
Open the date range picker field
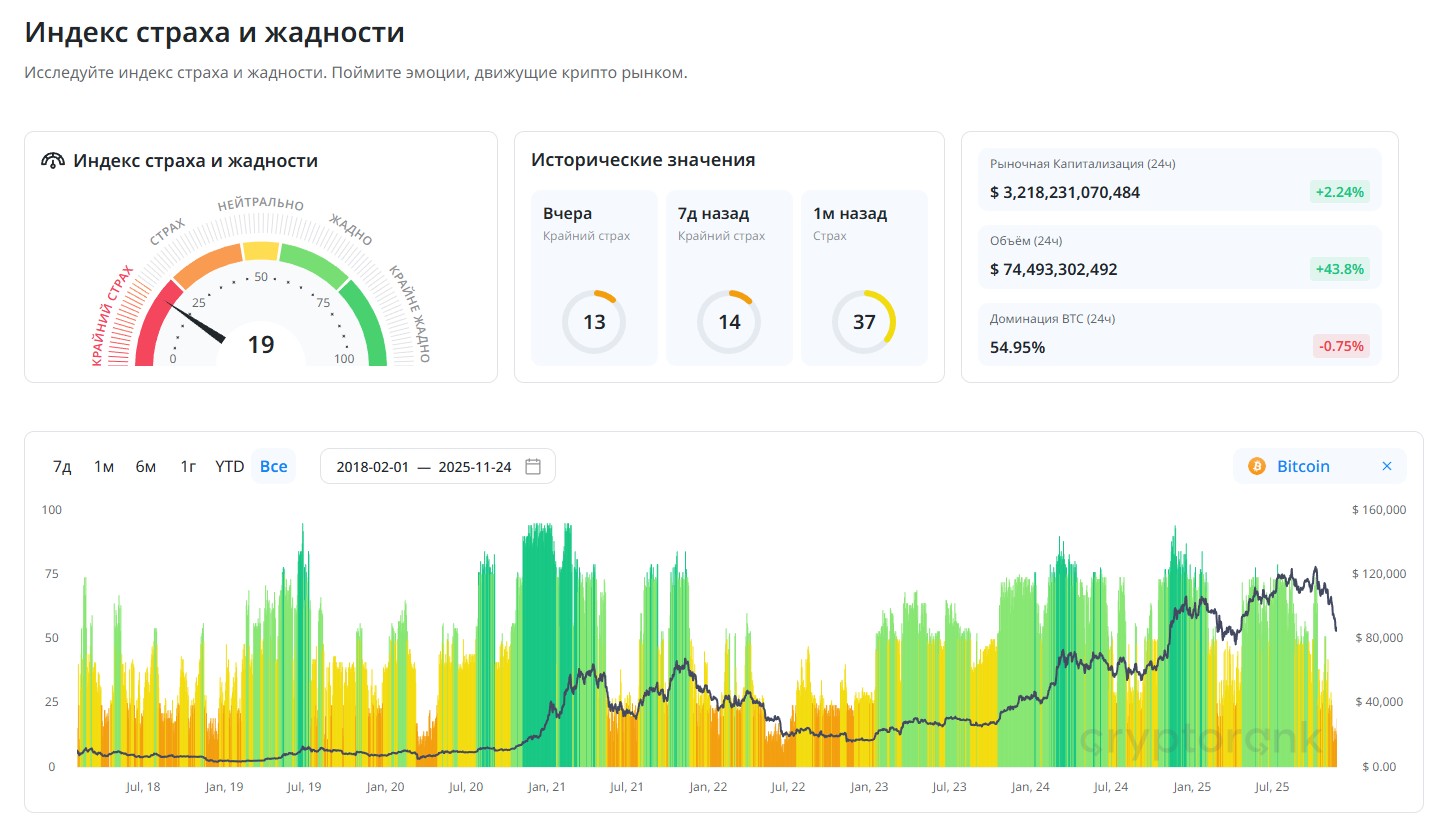425,466
